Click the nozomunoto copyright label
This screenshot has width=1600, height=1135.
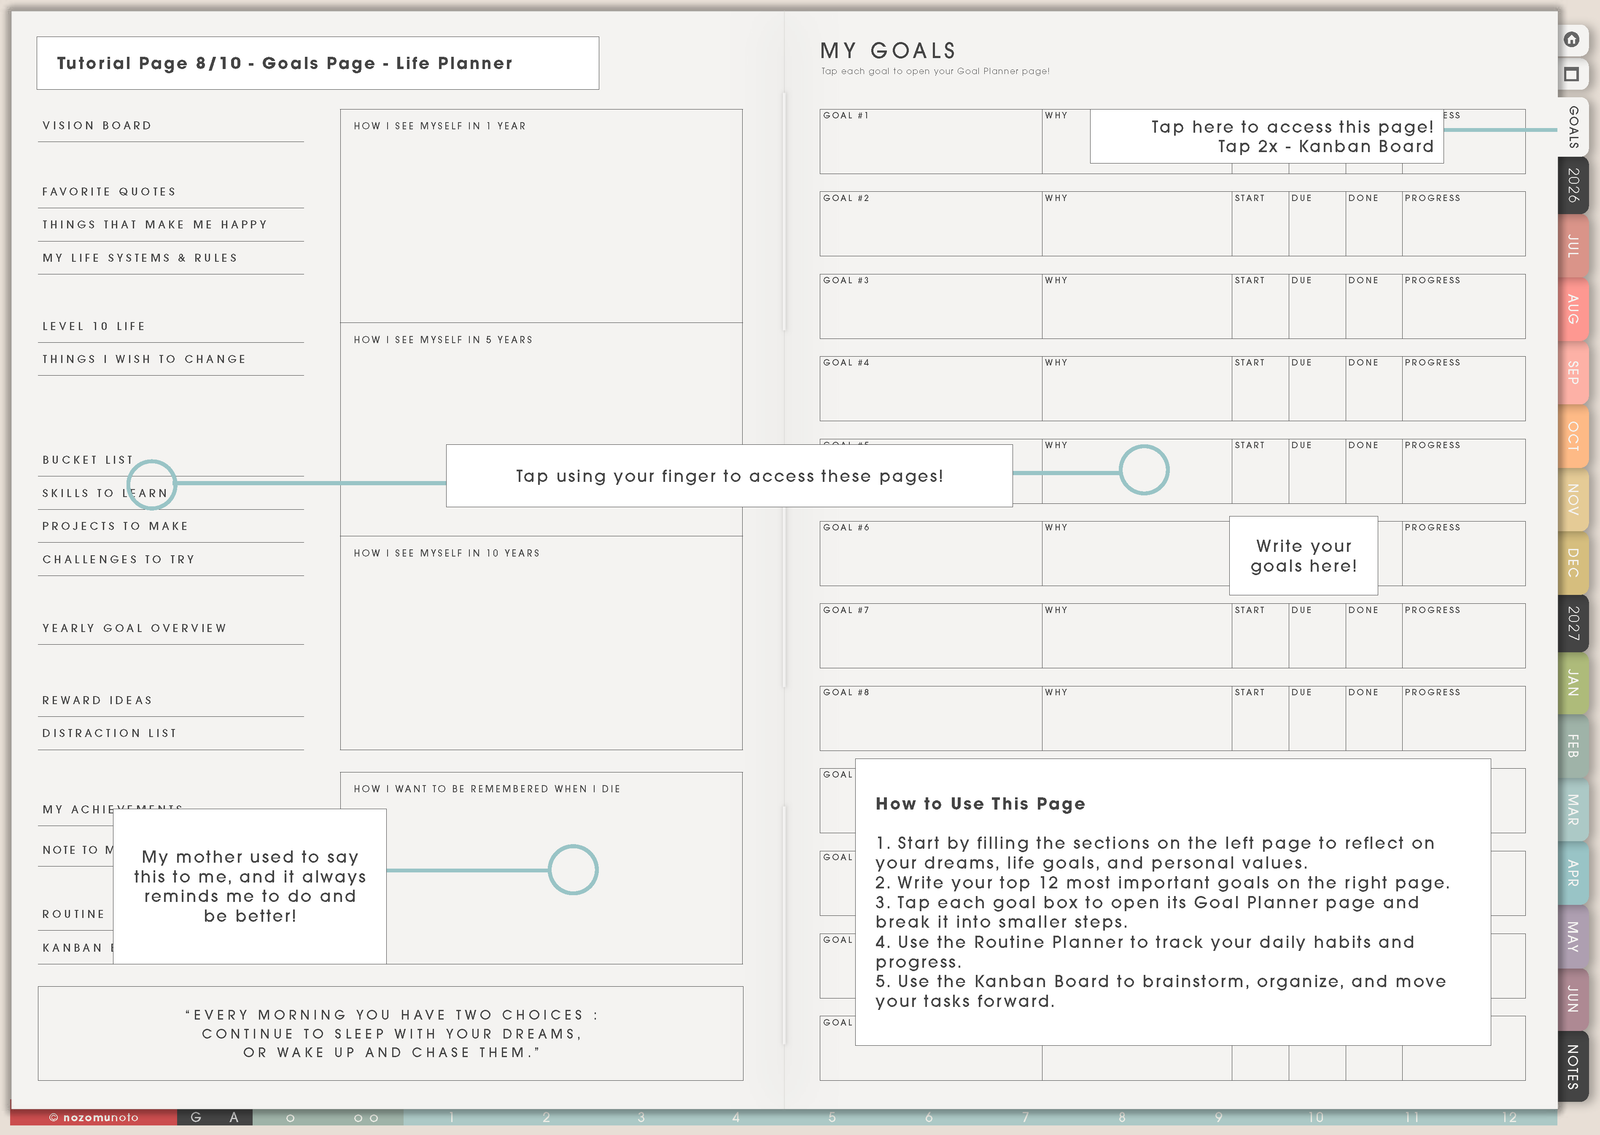point(94,1117)
